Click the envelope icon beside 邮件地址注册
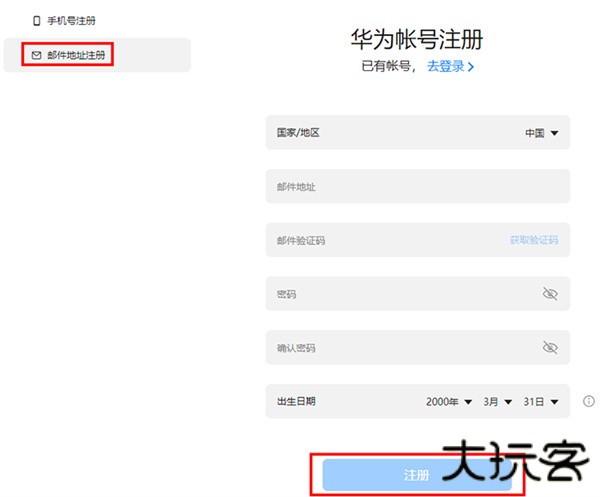 (x=37, y=55)
